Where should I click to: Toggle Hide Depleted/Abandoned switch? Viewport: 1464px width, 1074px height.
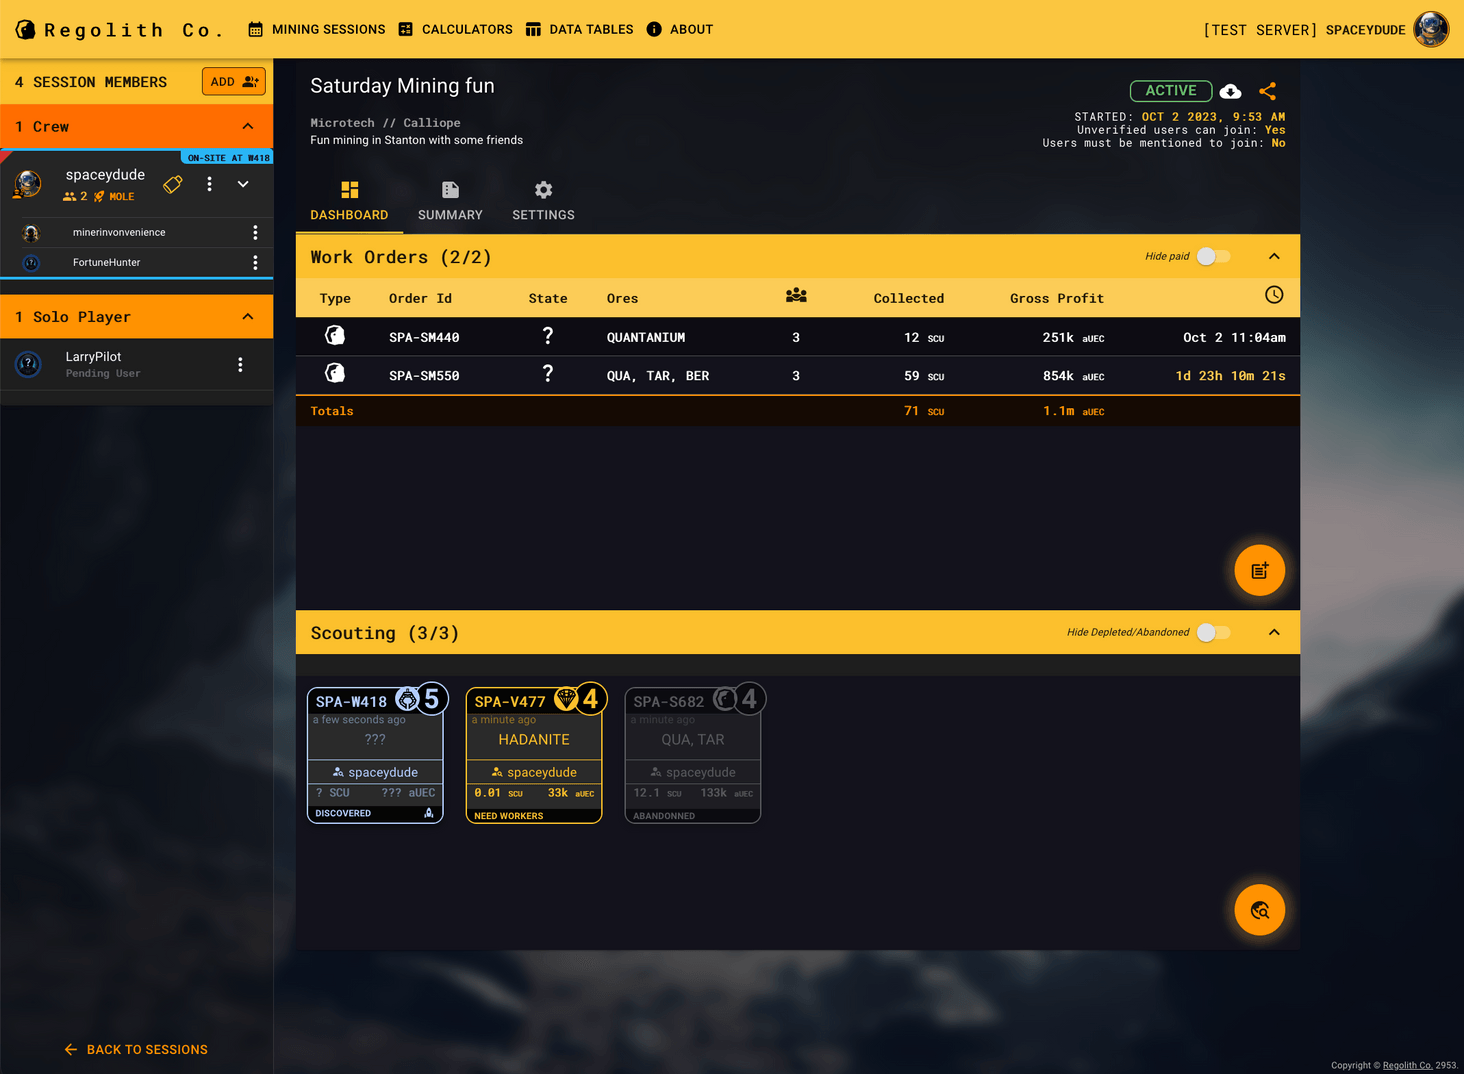1213,633
